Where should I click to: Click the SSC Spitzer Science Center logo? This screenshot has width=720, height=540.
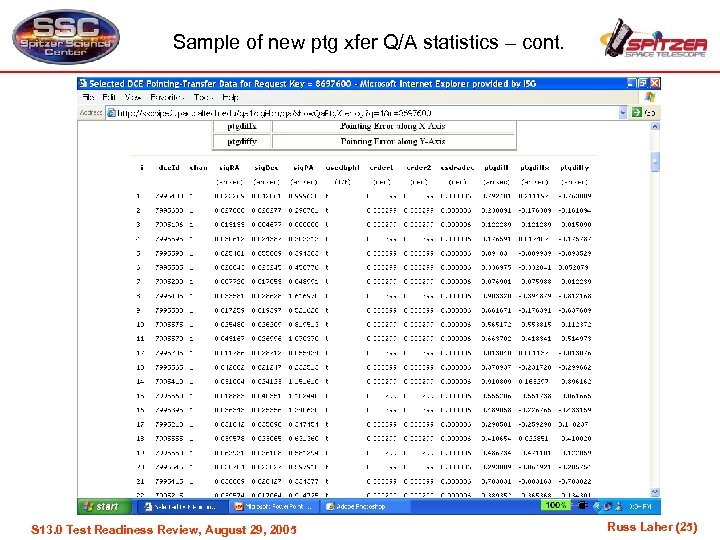tap(66, 37)
